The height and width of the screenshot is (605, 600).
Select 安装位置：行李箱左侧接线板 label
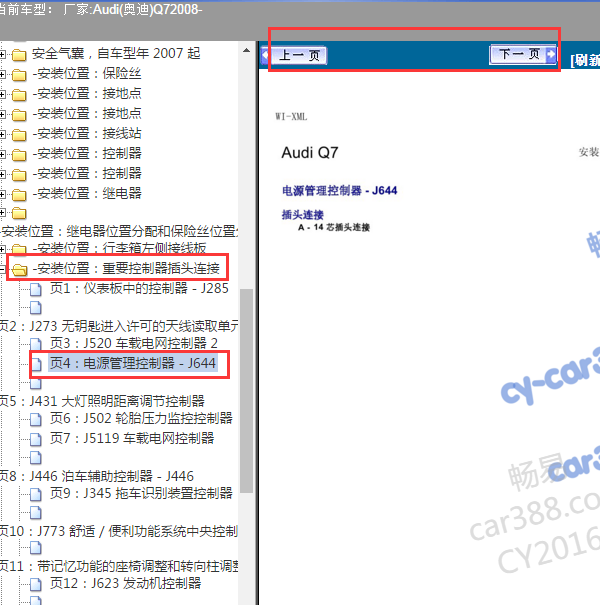click(119, 248)
